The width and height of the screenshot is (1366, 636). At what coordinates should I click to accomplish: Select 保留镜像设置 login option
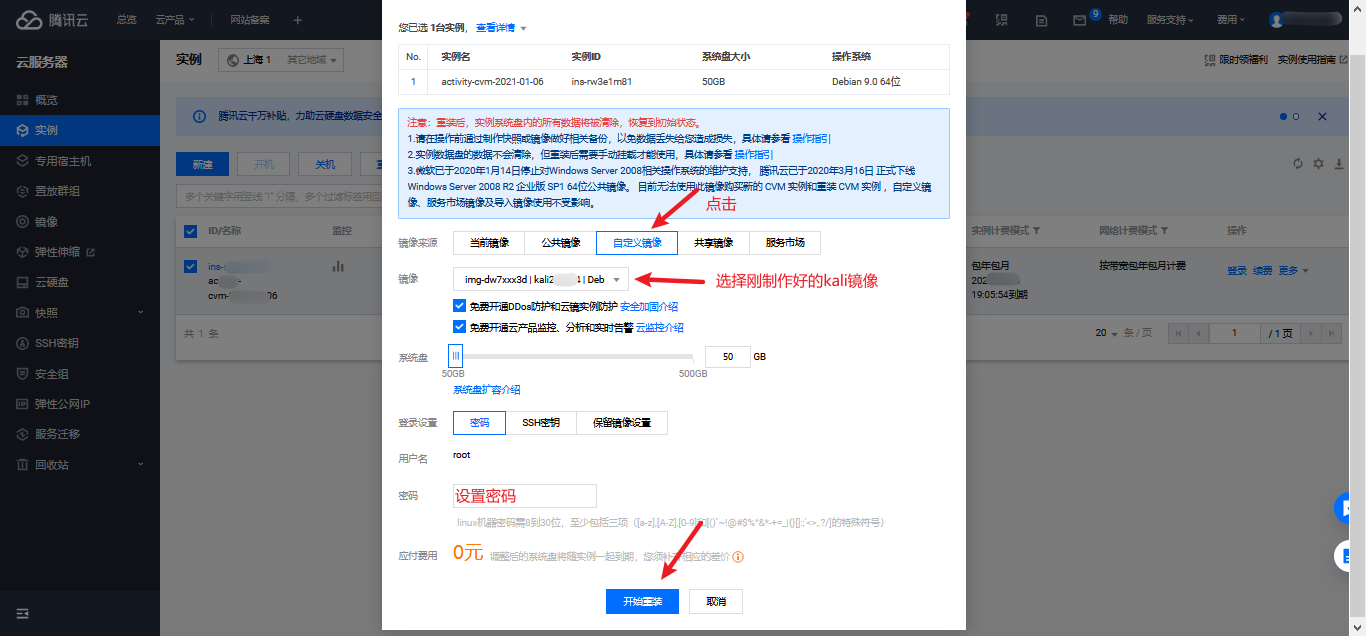[x=621, y=423]
